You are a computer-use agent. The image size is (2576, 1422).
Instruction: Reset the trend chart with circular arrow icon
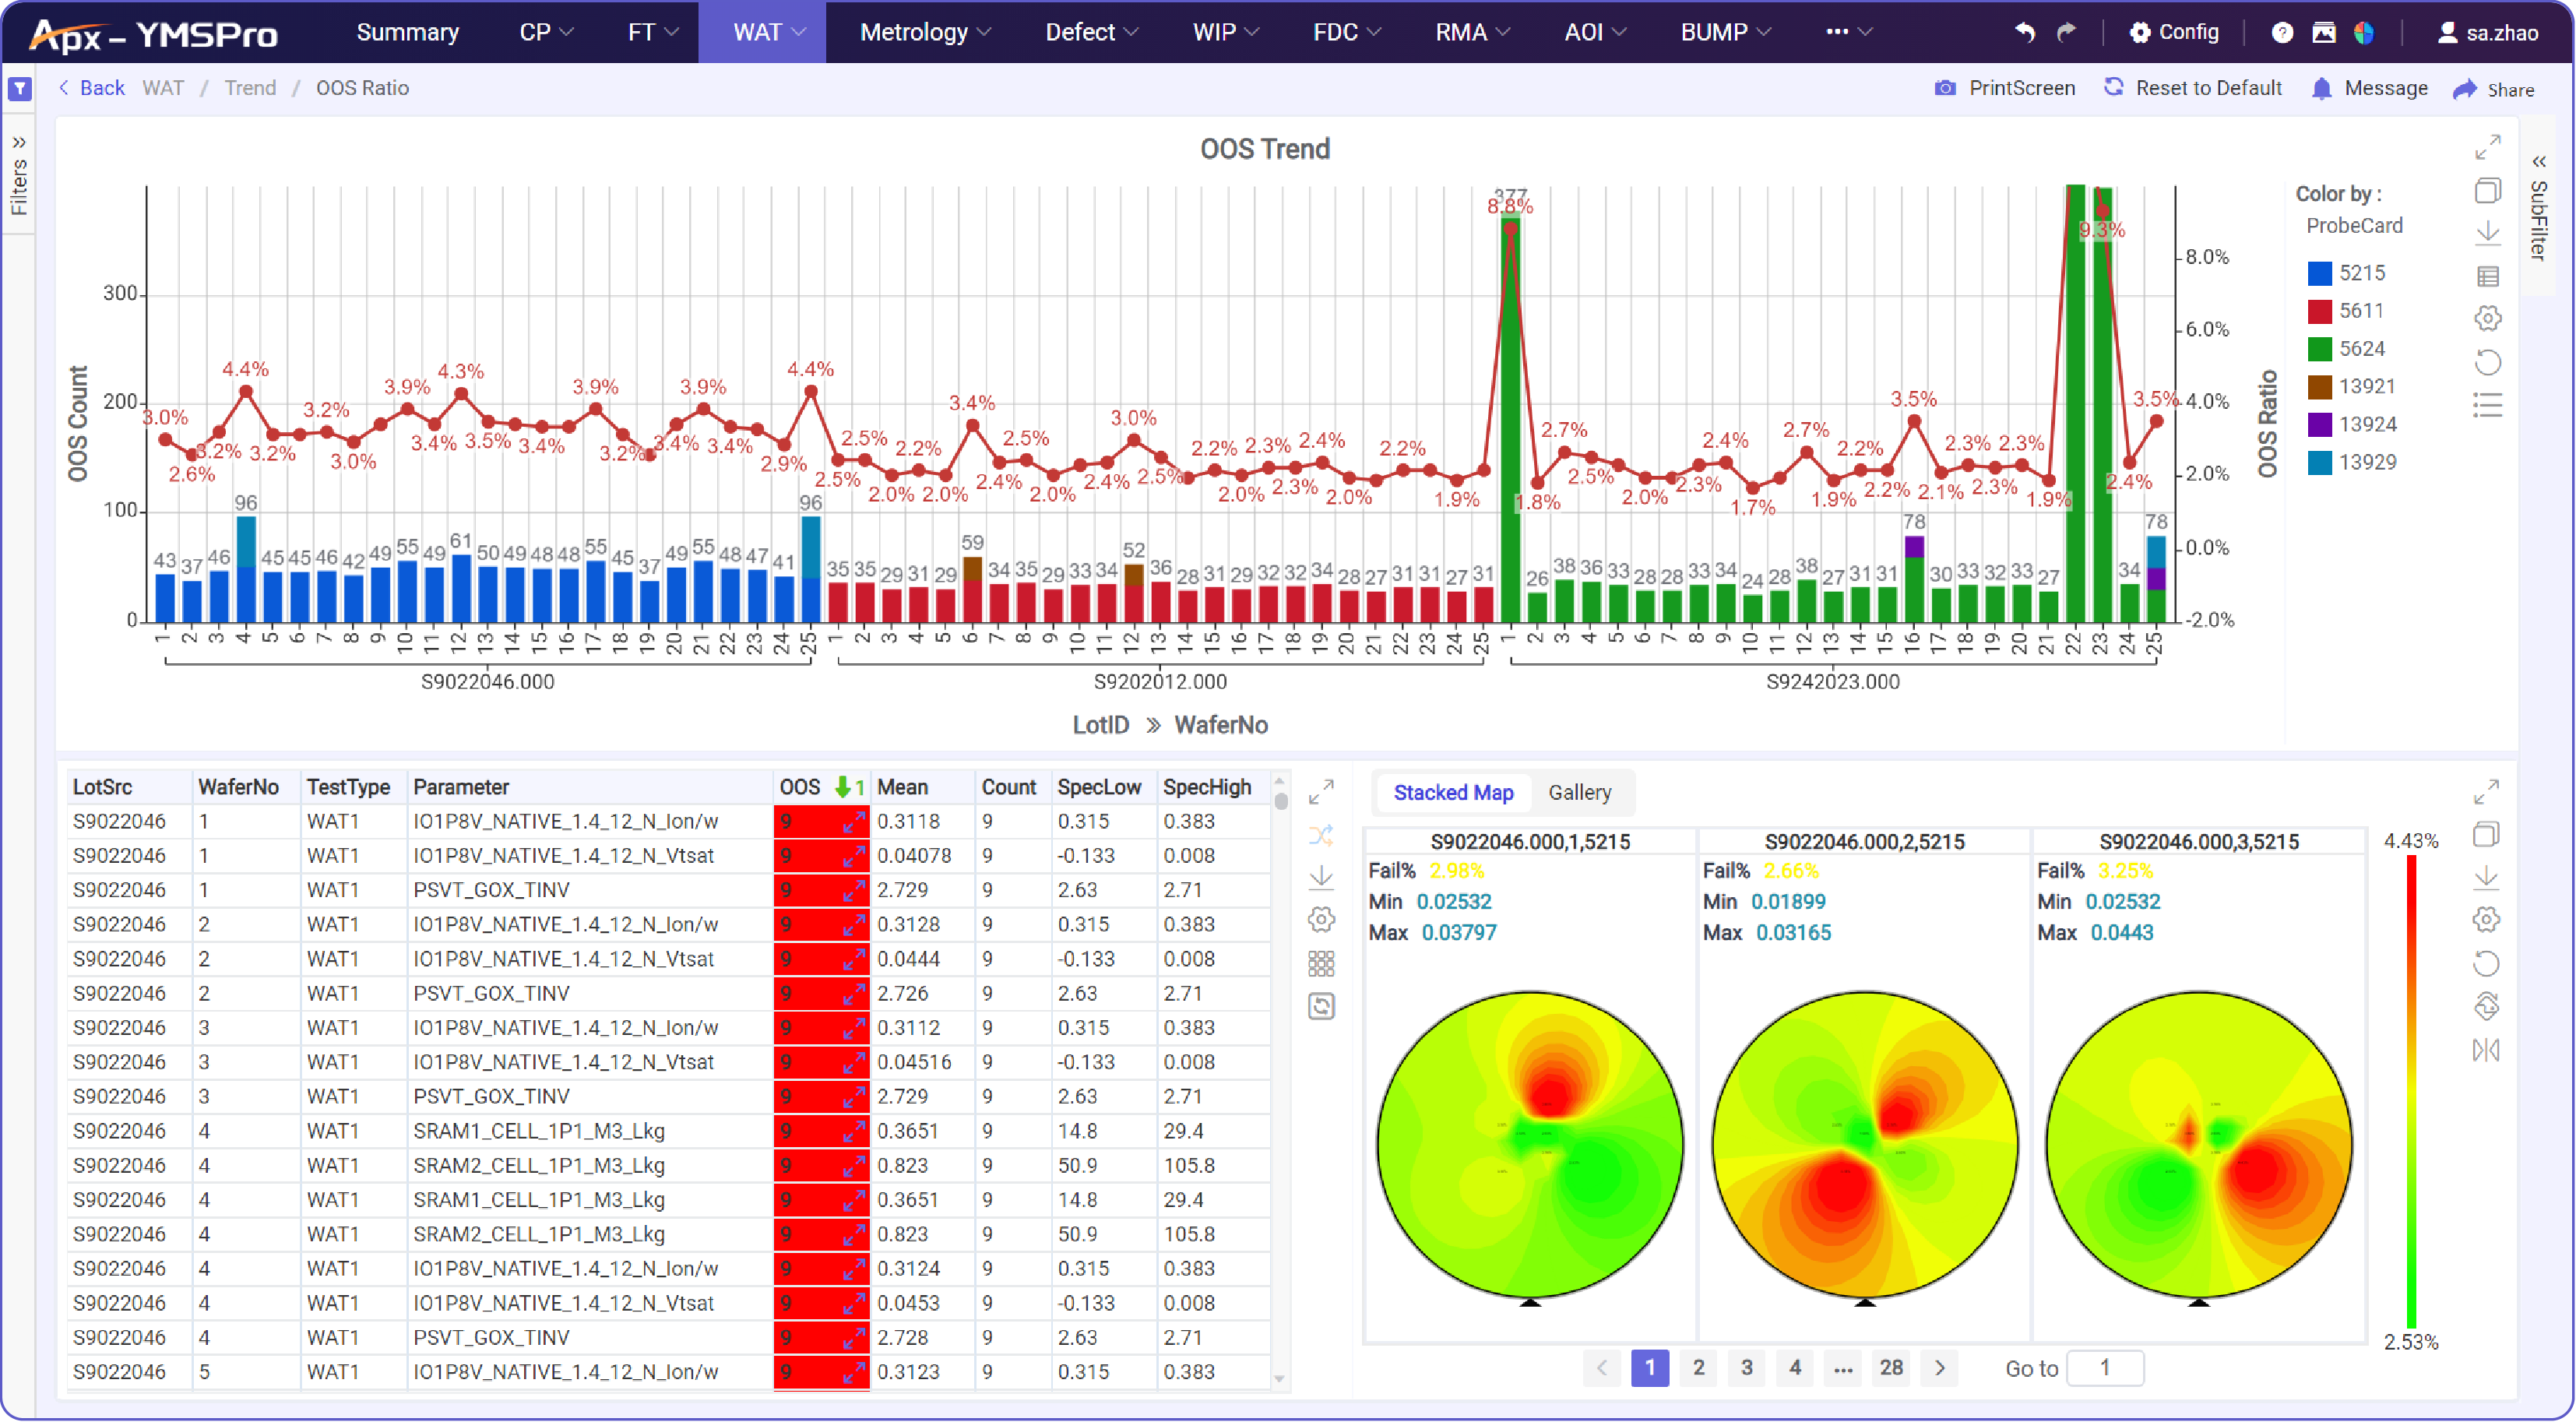2489,362
